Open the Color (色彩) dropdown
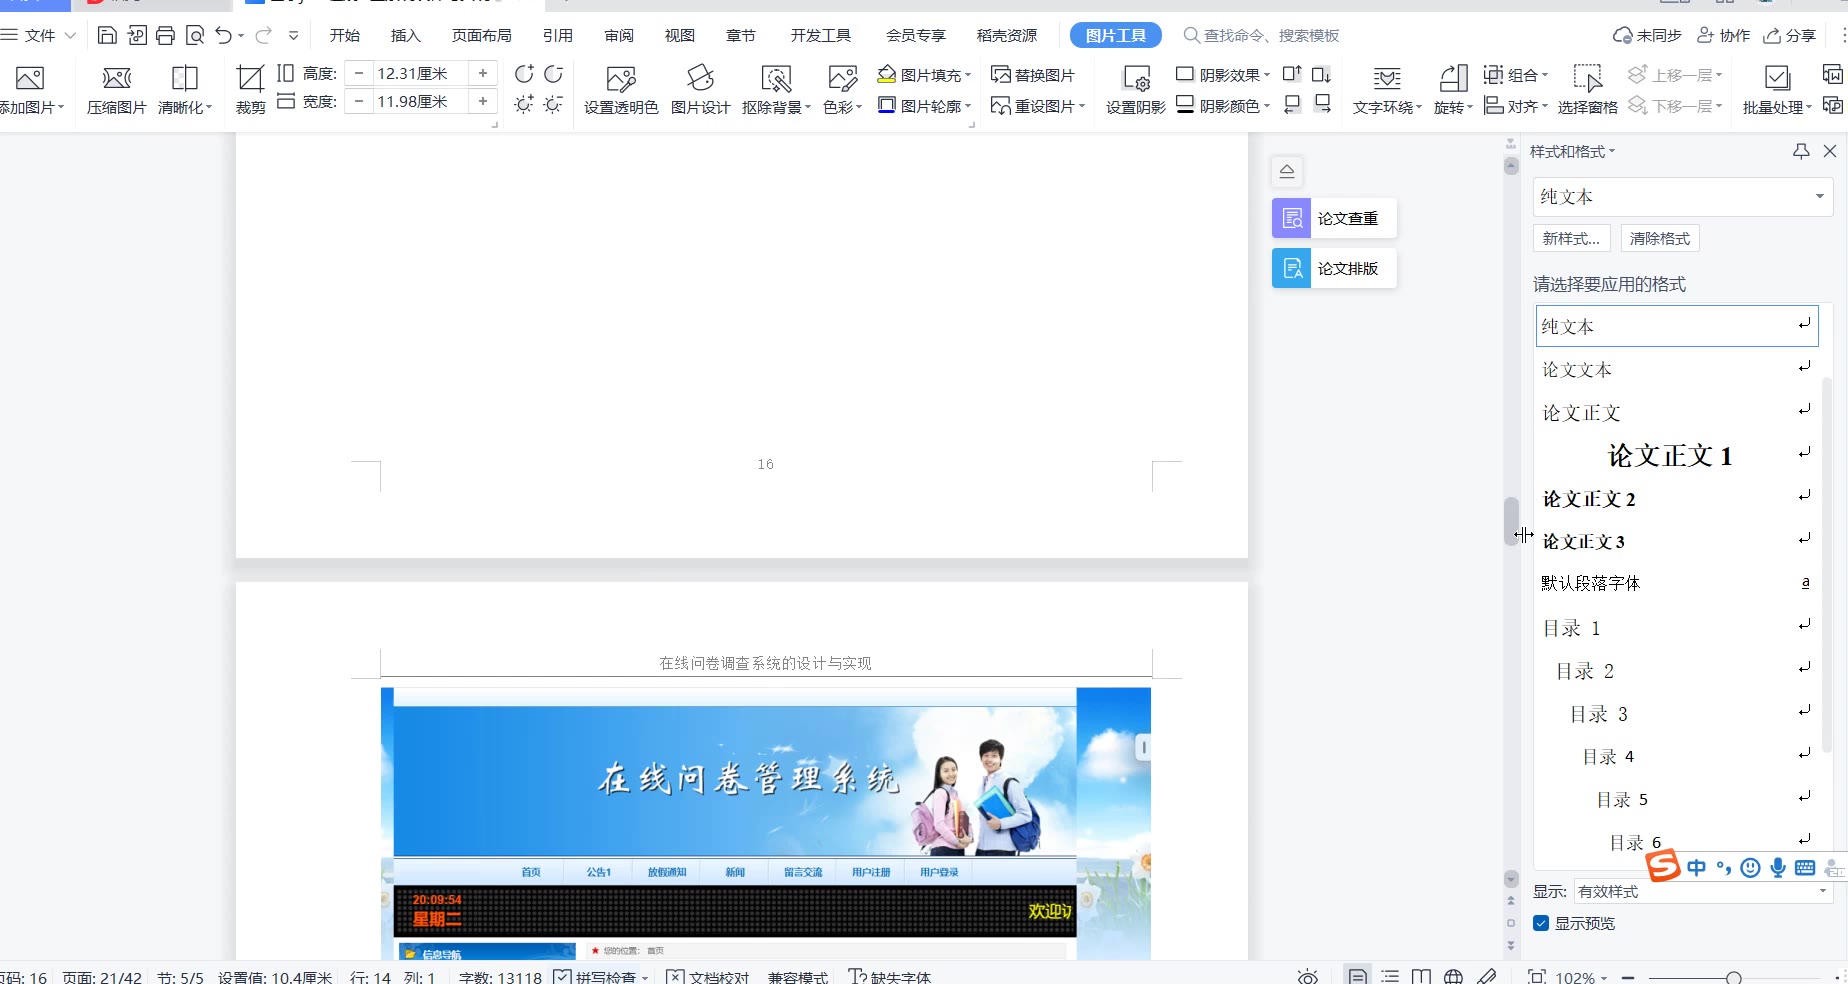 (x=842, y=107)
